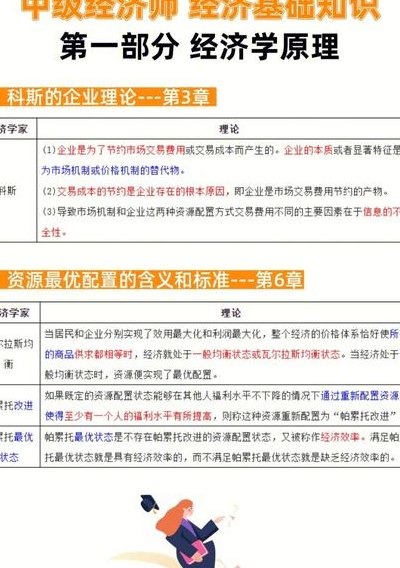Click the orange title 中级经济师 经济基础知识

pos(200,9)
